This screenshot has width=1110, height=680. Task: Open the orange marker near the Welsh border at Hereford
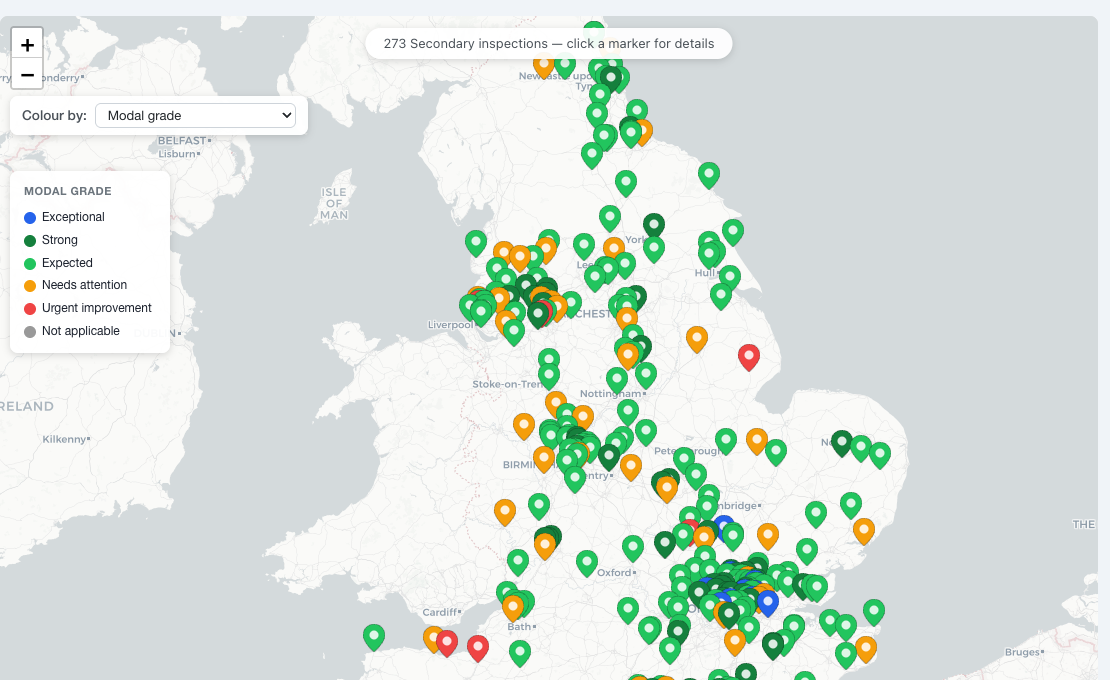coord(505,512)
